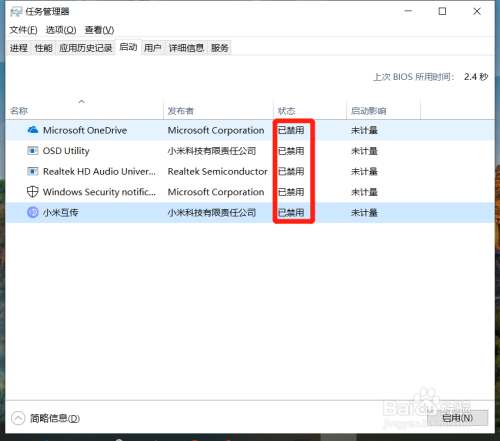
Task: Click the OSD Utility app icon
Action: 32,151
